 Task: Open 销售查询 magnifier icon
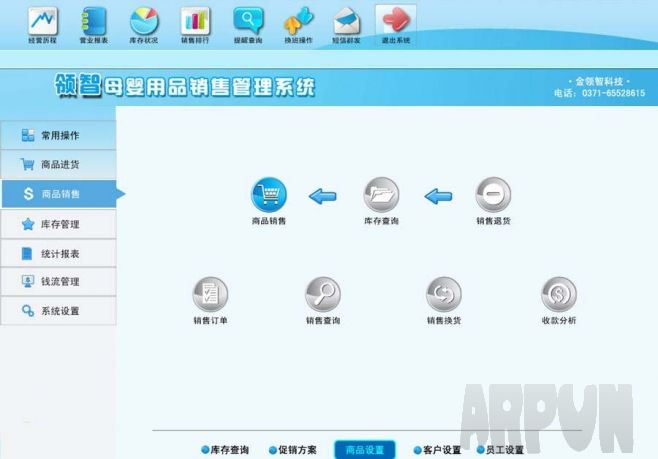[323, 294]
